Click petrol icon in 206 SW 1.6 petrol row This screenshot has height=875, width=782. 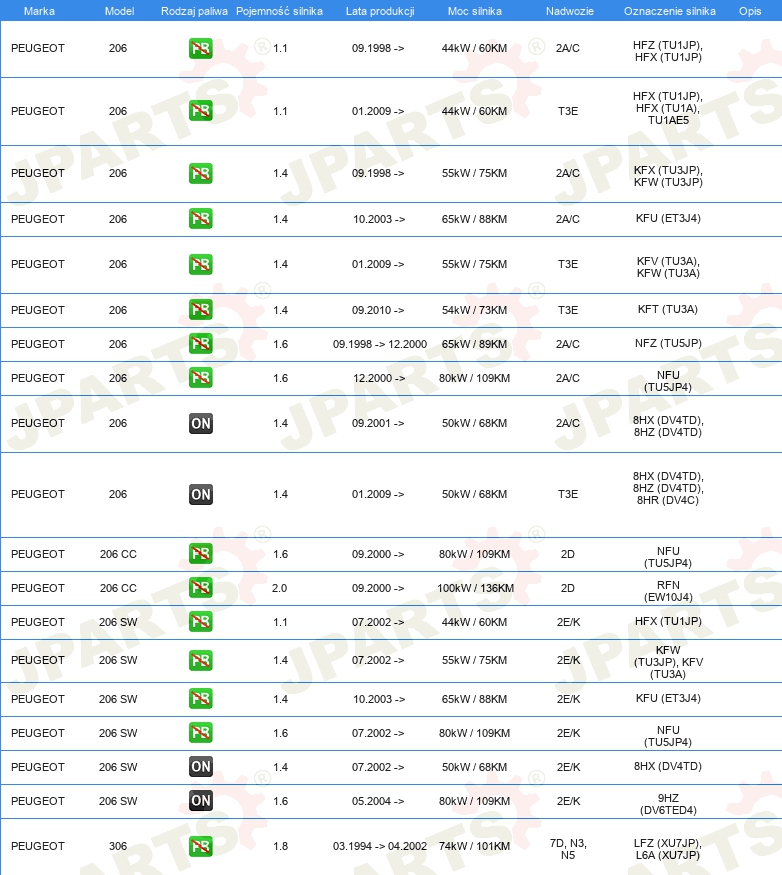coord(200,733)
